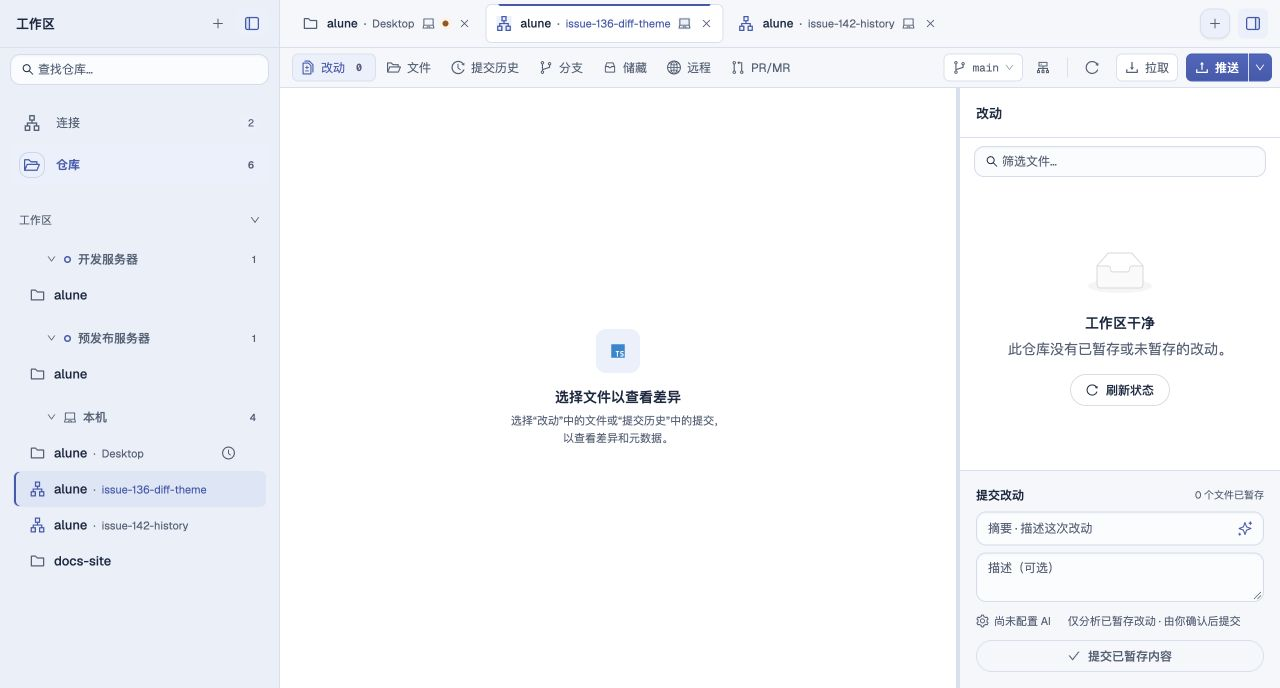This screenshot has height=688, width=1280.
Task: Click the issue-142-history worktree icon in sidebar
Action: tap(37, 525)
